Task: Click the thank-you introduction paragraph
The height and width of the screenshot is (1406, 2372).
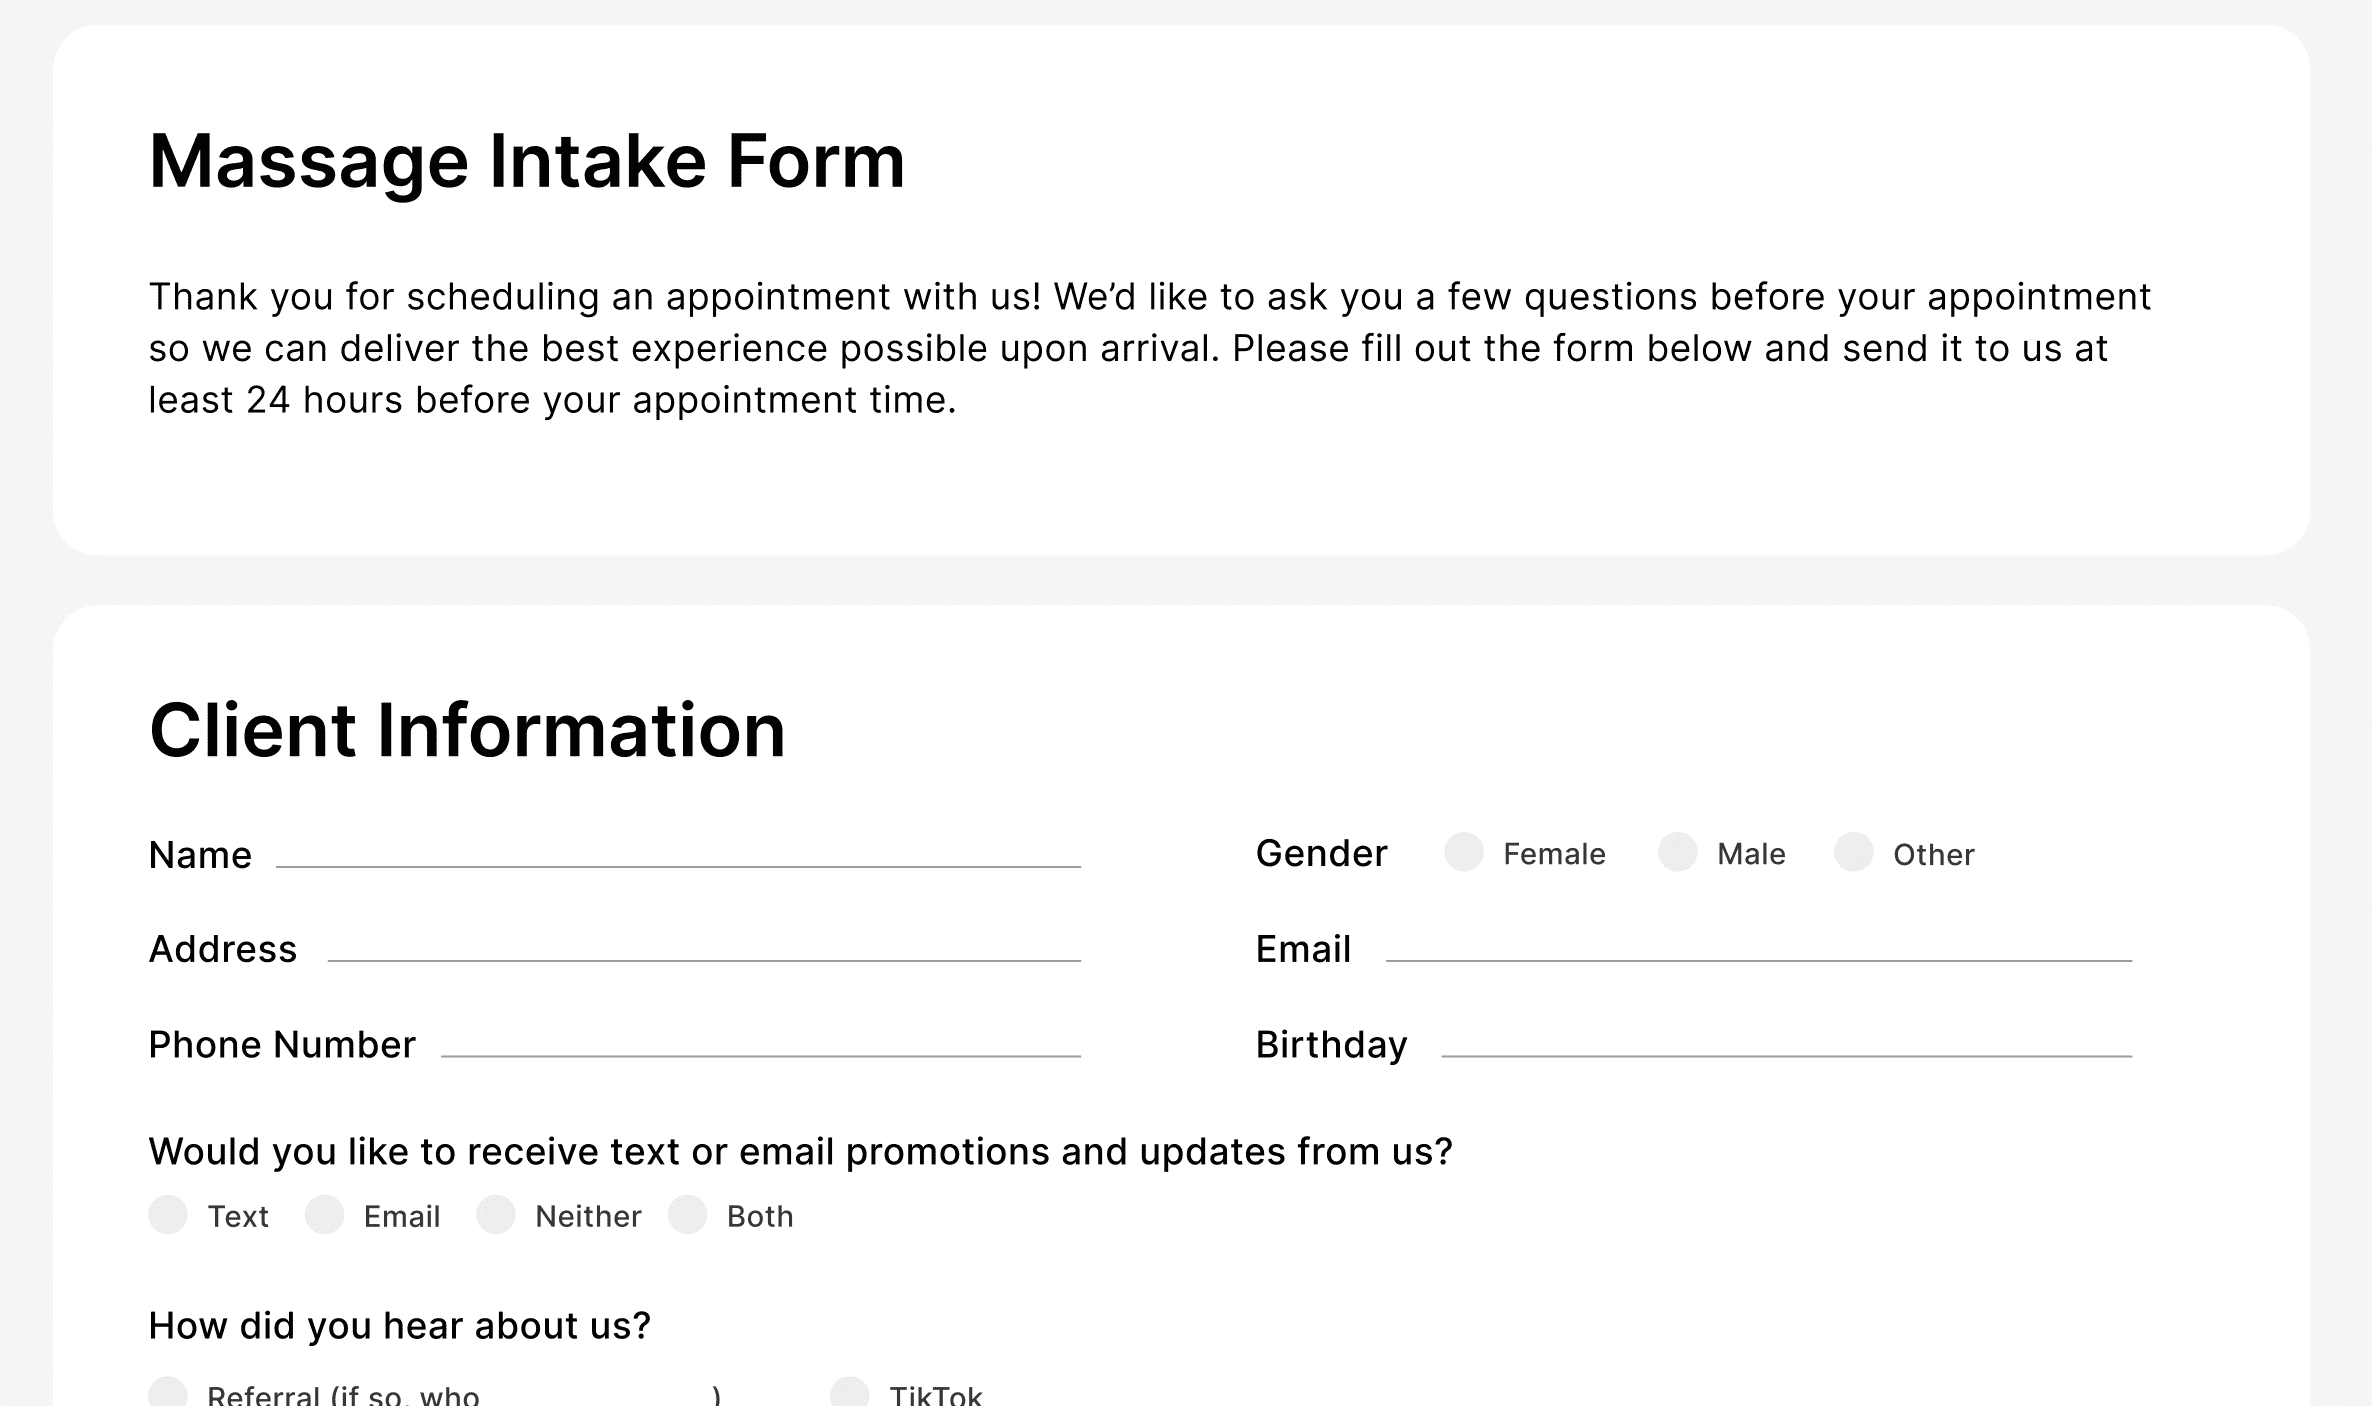Action: pyautogui.click(x=1150, y=348)
